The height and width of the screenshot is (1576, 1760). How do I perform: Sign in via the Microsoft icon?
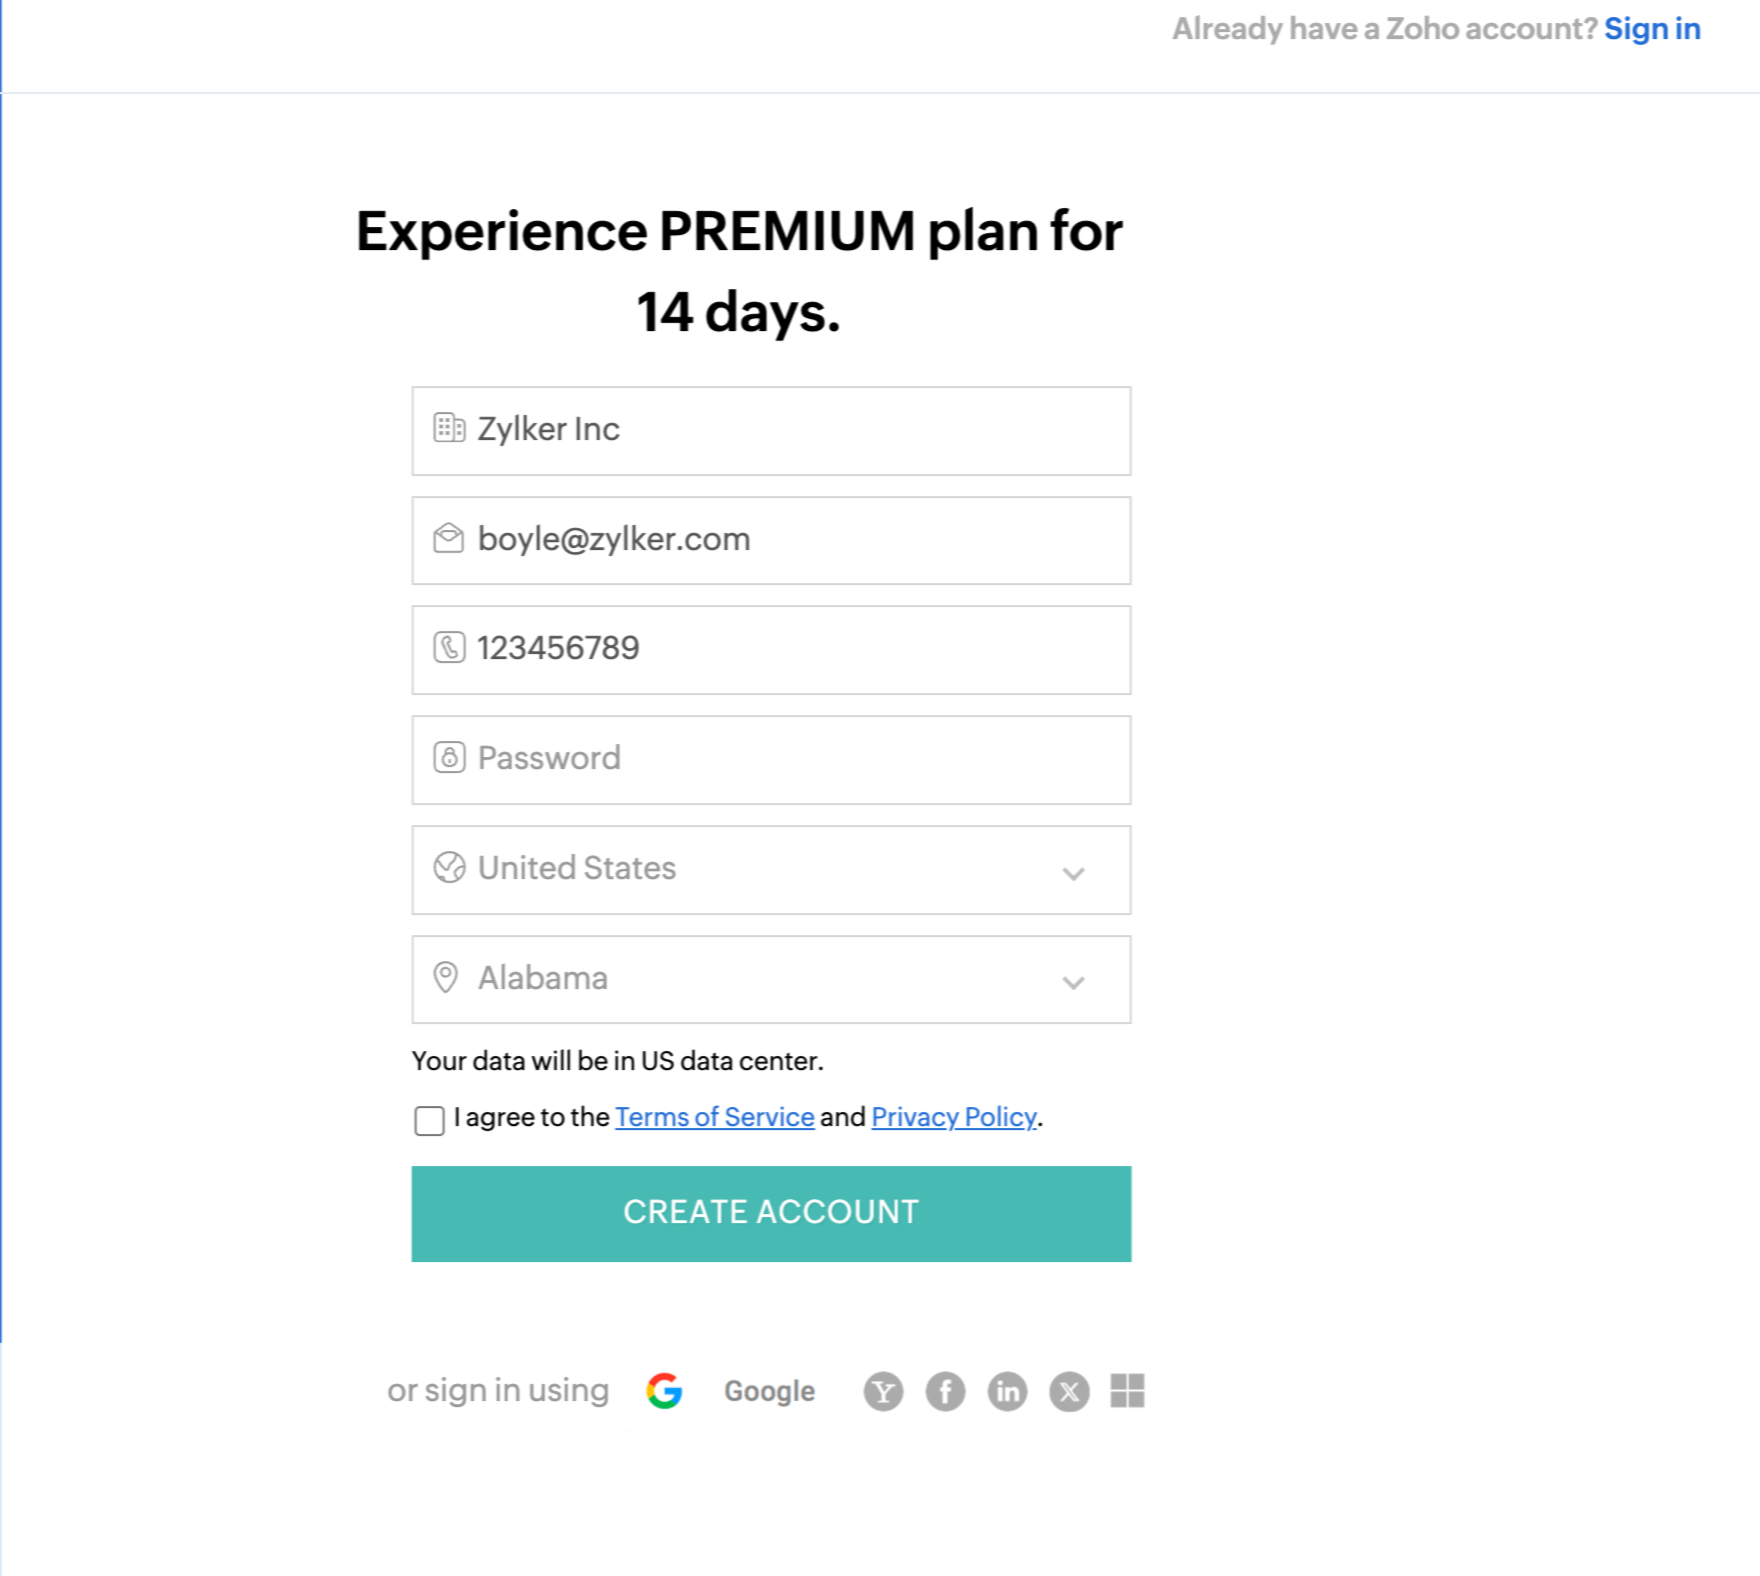pos(1130,1390)
